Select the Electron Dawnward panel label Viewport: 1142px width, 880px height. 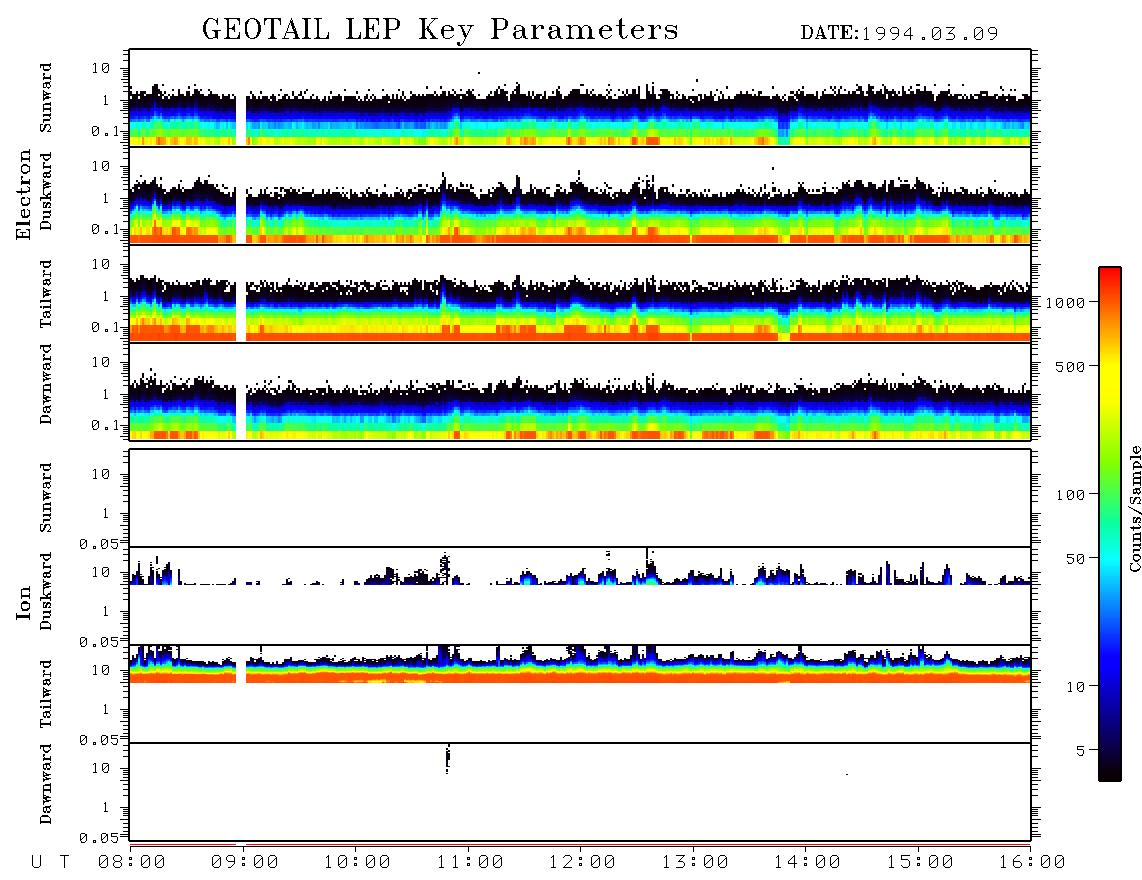coord(46,384)
